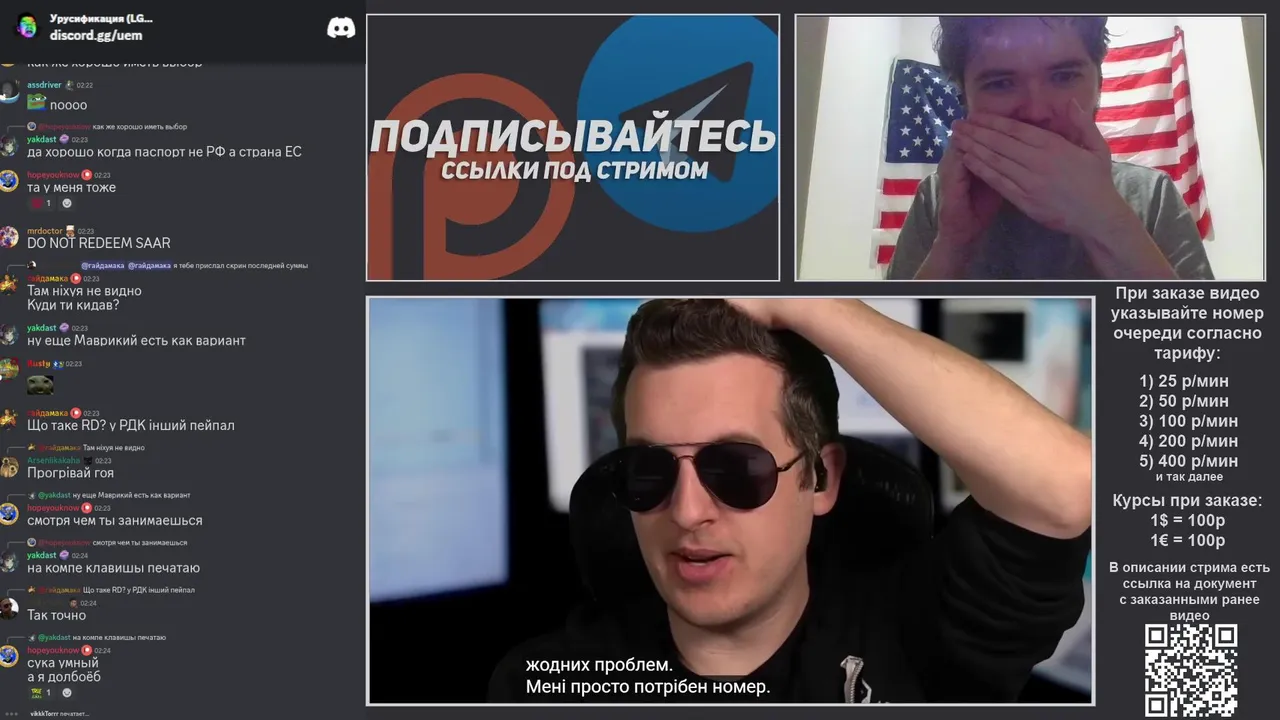
Task: Click hopeyouknow's avatar at 'смотря чем ты занимаешься'
Action: 9,514
